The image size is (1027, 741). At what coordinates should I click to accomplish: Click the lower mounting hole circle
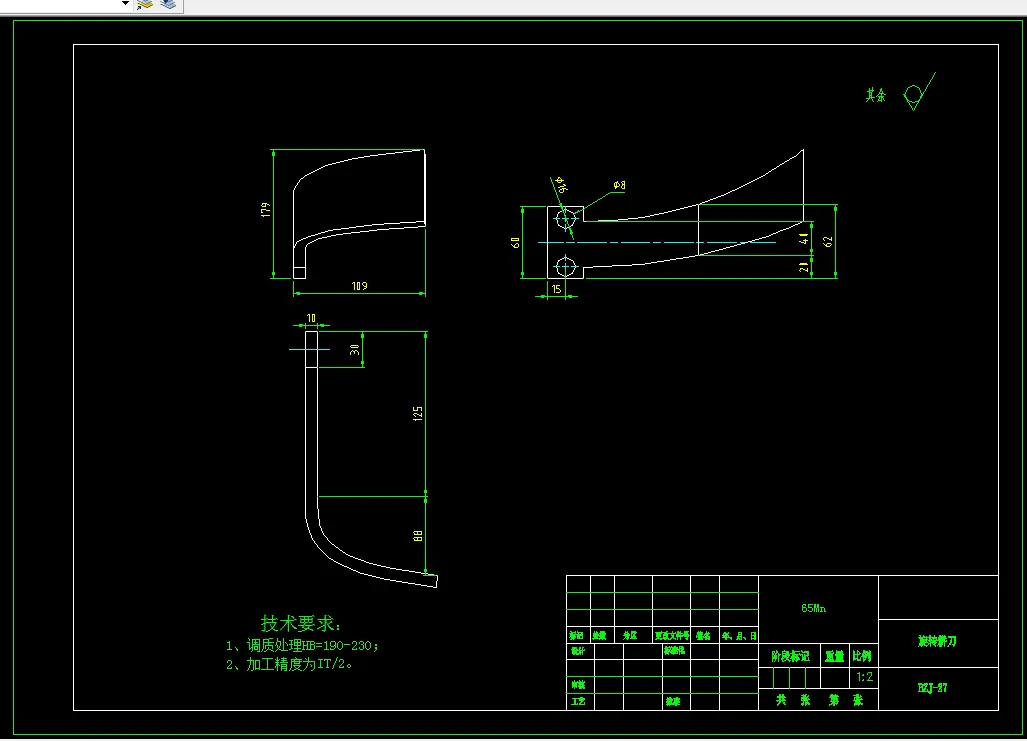pos(565,267)
